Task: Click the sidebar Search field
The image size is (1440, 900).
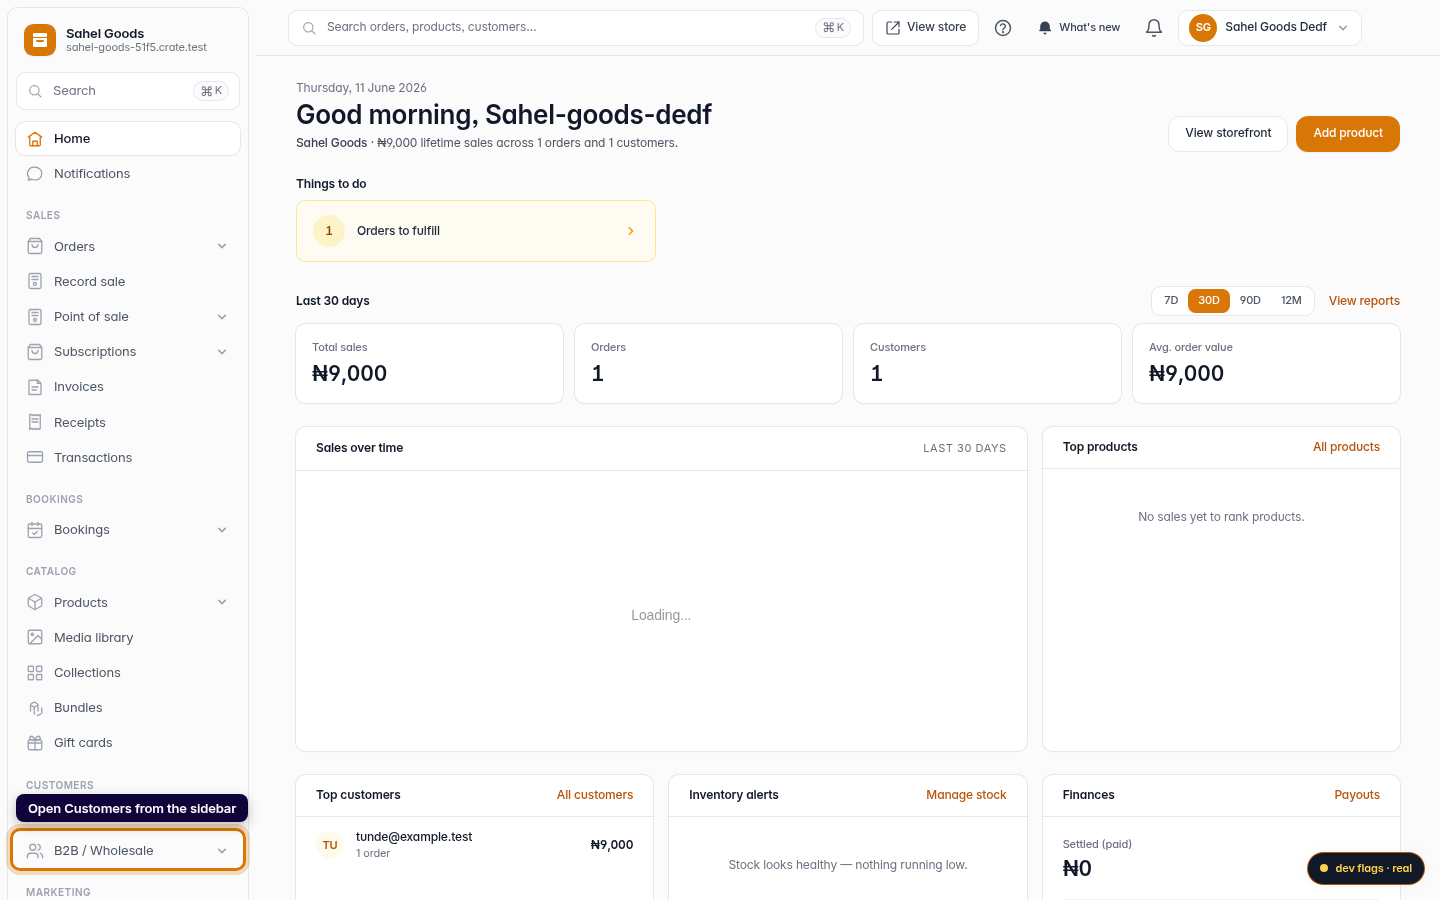Action: tap(128, 91)
